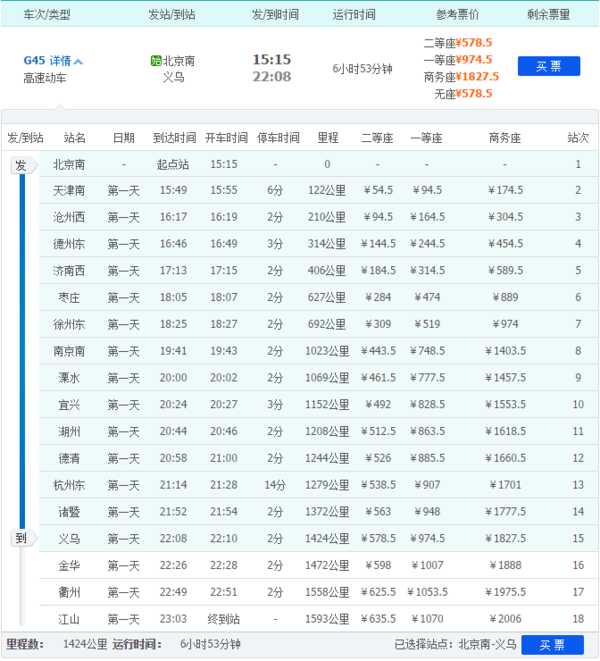Choose 杭州东 station in the stop list
The image size is (600, 661).
tap(69, 485)
